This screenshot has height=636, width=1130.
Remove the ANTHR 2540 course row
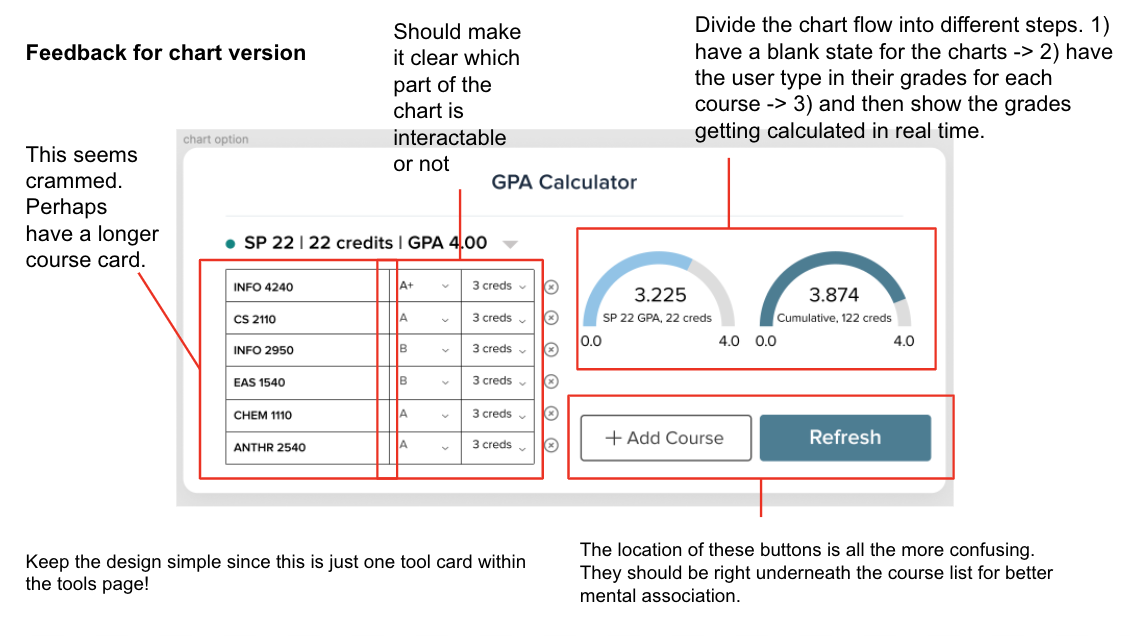[x=551, y=445]
